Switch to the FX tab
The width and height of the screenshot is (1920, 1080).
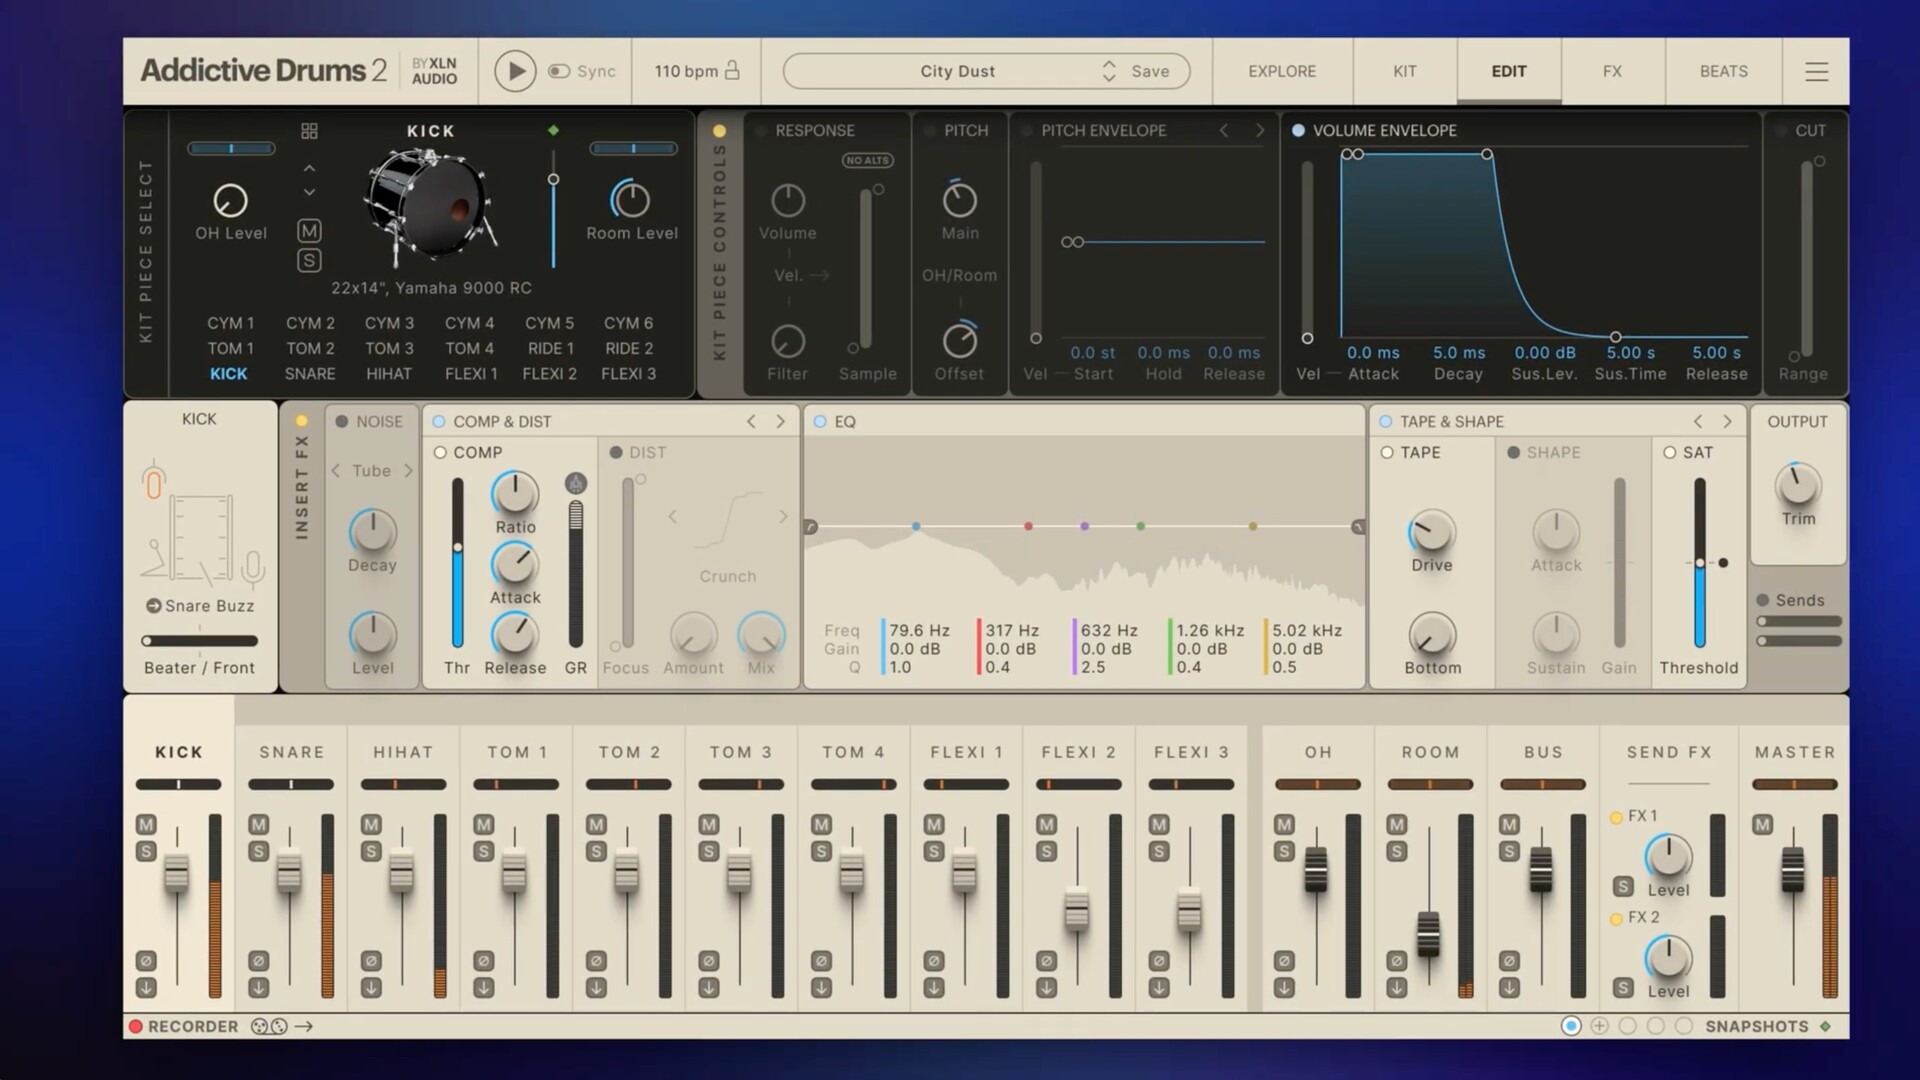[x=1612, y=71]
